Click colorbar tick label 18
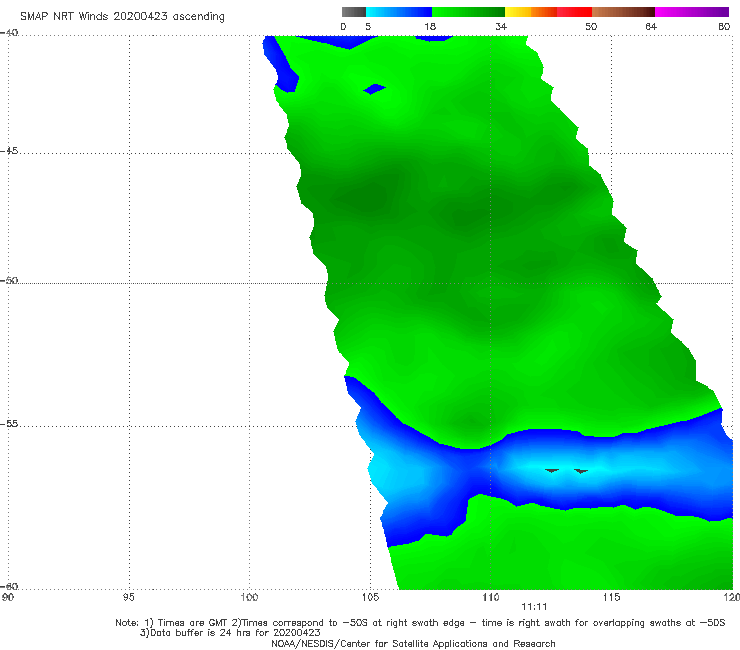Image resolution: width=740 pixels, height=650 pixels. 430,27
